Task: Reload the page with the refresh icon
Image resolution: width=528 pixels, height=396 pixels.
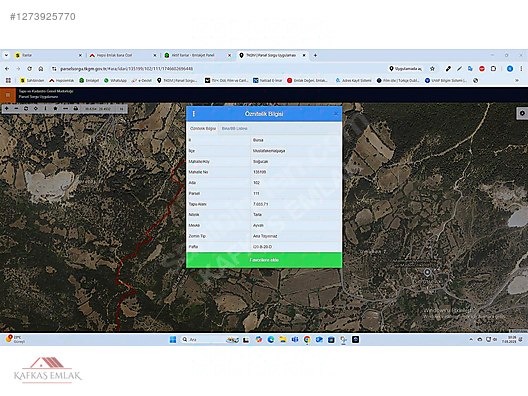Action: pyautogui.click(x=30, y=69)
